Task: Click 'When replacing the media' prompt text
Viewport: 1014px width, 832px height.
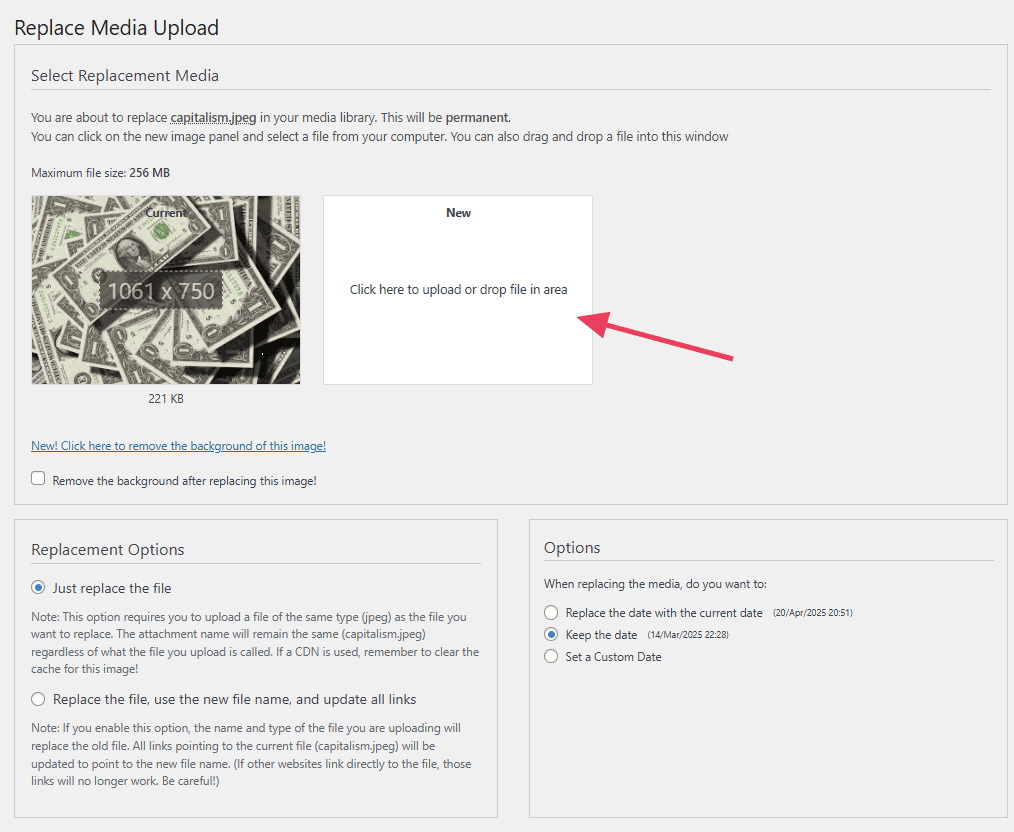Action: tap(655, 584)
